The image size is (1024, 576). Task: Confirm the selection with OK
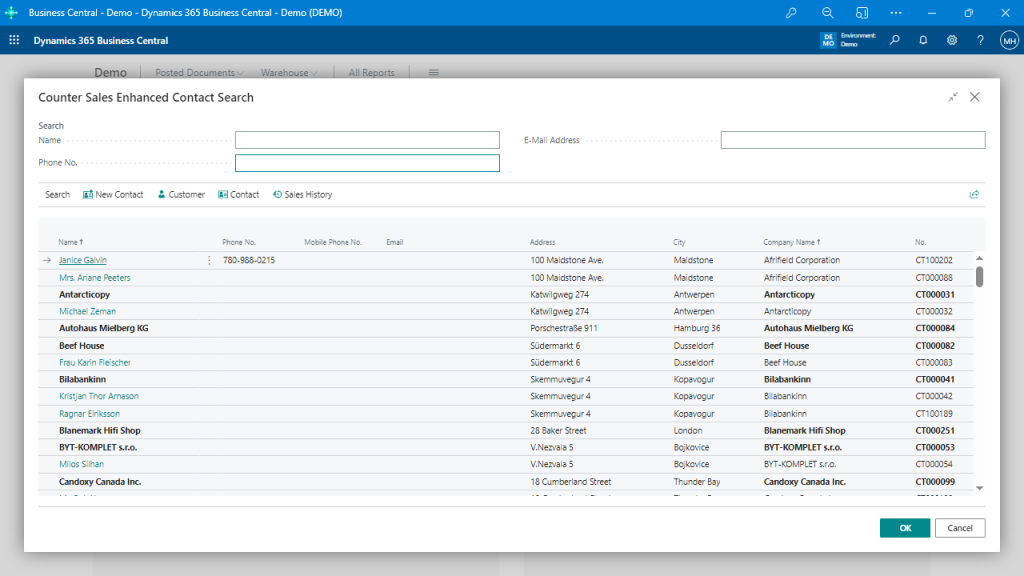click(904, 527)
